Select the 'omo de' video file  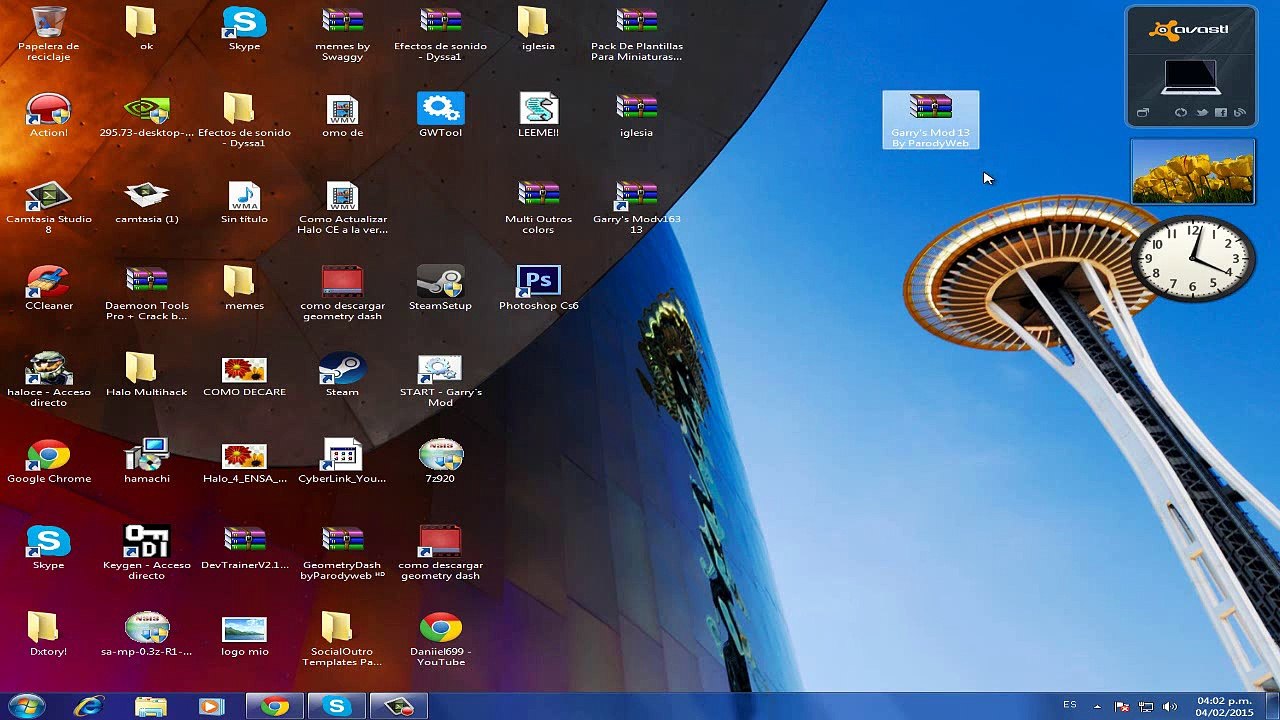click(342, 115)
